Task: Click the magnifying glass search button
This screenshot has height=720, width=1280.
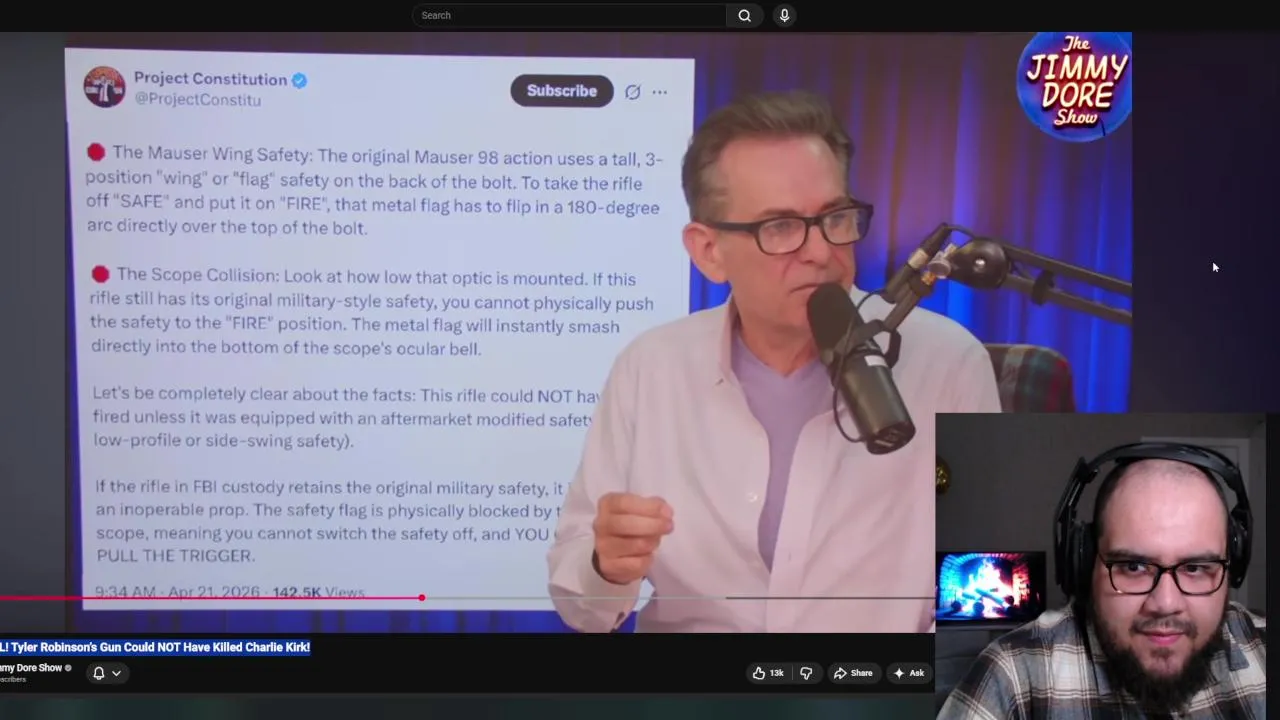Action: click(x=744, y=15)
